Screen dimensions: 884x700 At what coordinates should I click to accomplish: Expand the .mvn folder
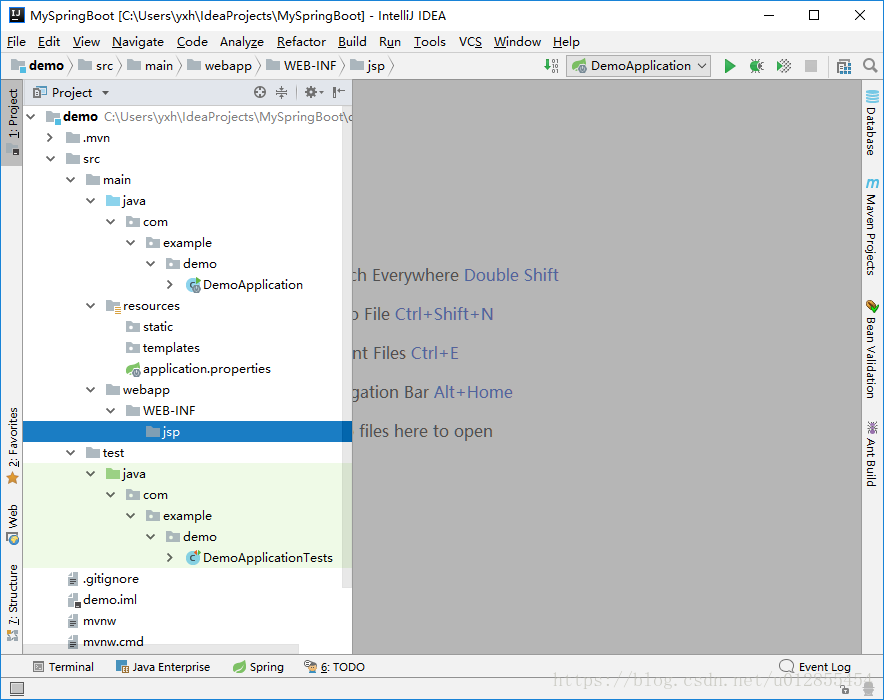[x=50, y=138]
